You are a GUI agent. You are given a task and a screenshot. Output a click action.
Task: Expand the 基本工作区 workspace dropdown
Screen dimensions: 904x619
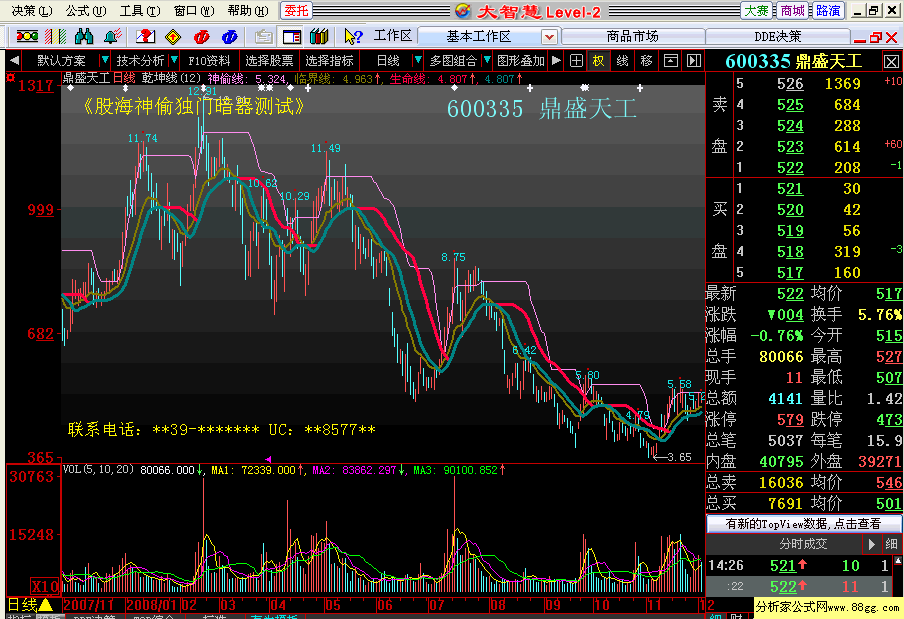(x=549, y=37)
